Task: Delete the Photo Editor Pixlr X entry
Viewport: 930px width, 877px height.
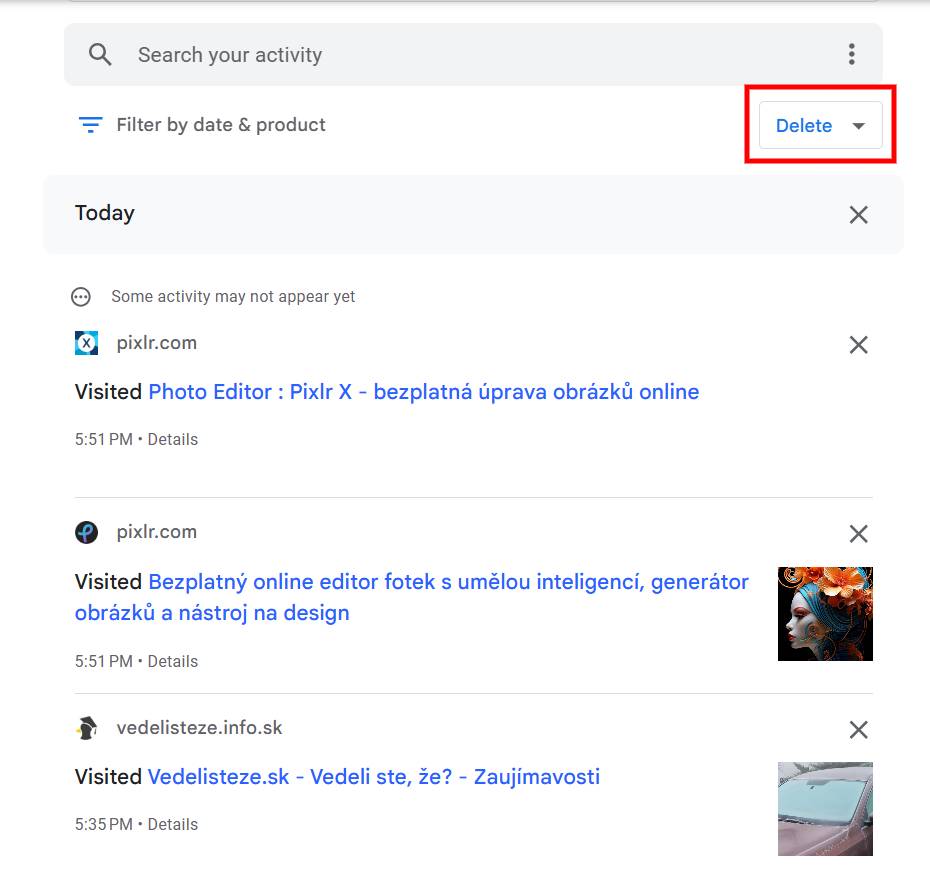Action: click(858, 345)
